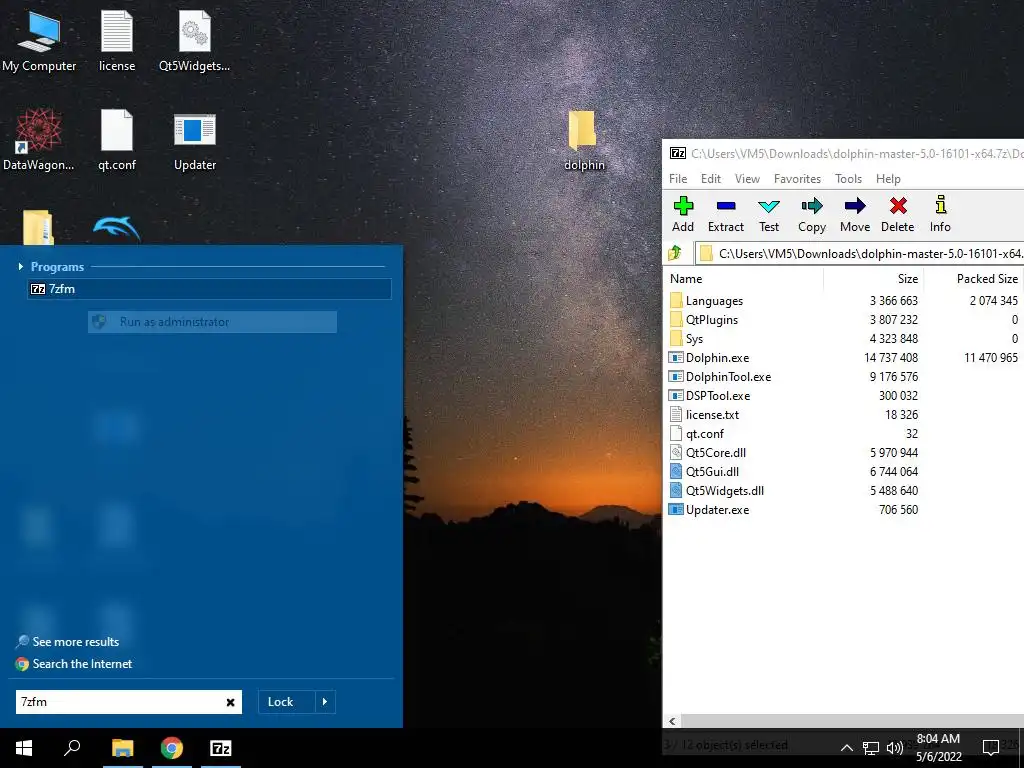Image resolution: width=1024 pixels, height=768 pixels.
Task: Select the Qt5Widgets desktop icon
Action: point(195,41)
